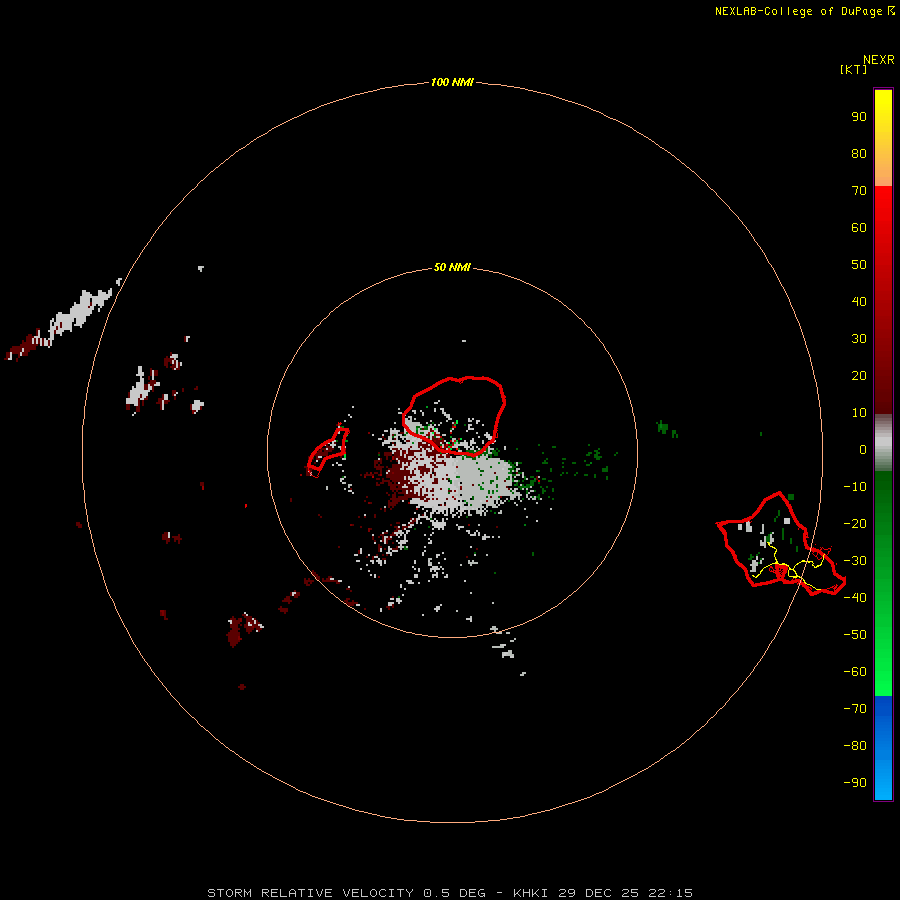Click the red island outline at the eastern edge
Image resolution: width=900 pixels, height=900 pixels.
click(x=781, y=543)
